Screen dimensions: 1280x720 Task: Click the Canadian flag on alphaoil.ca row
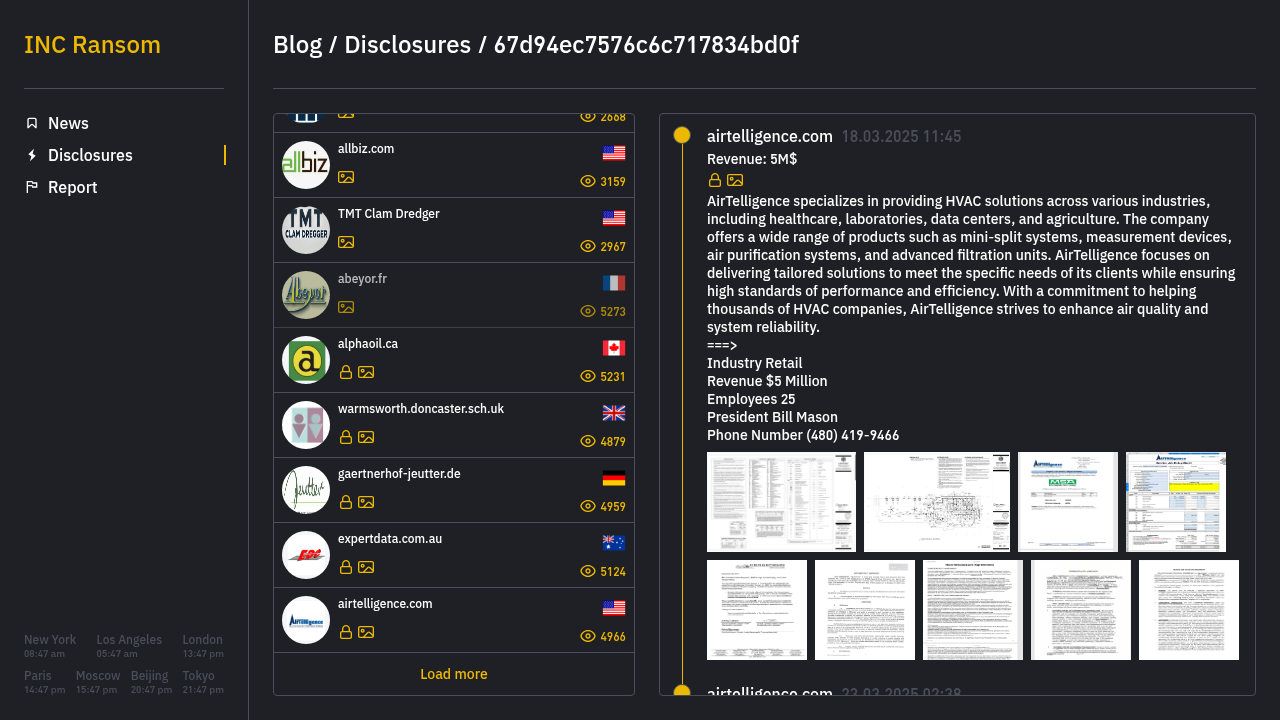[x=614, y=348]
